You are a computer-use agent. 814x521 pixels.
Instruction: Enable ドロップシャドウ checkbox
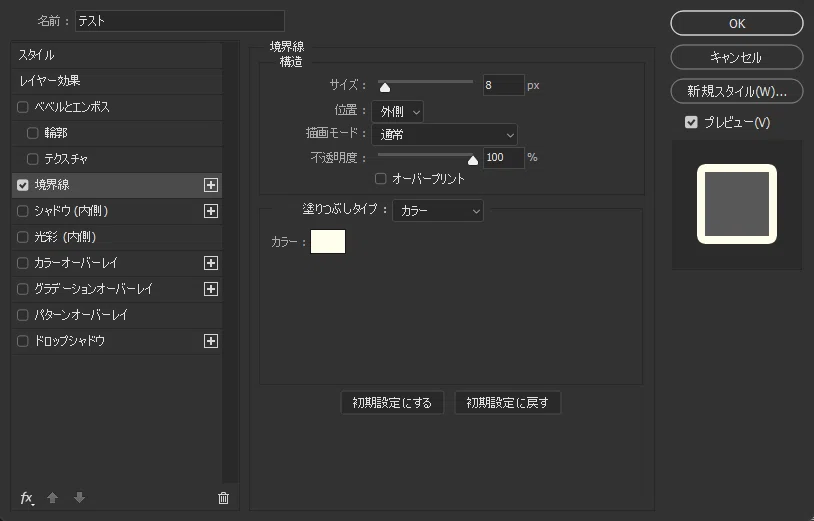pyautogui.click(x=22, y=341)
